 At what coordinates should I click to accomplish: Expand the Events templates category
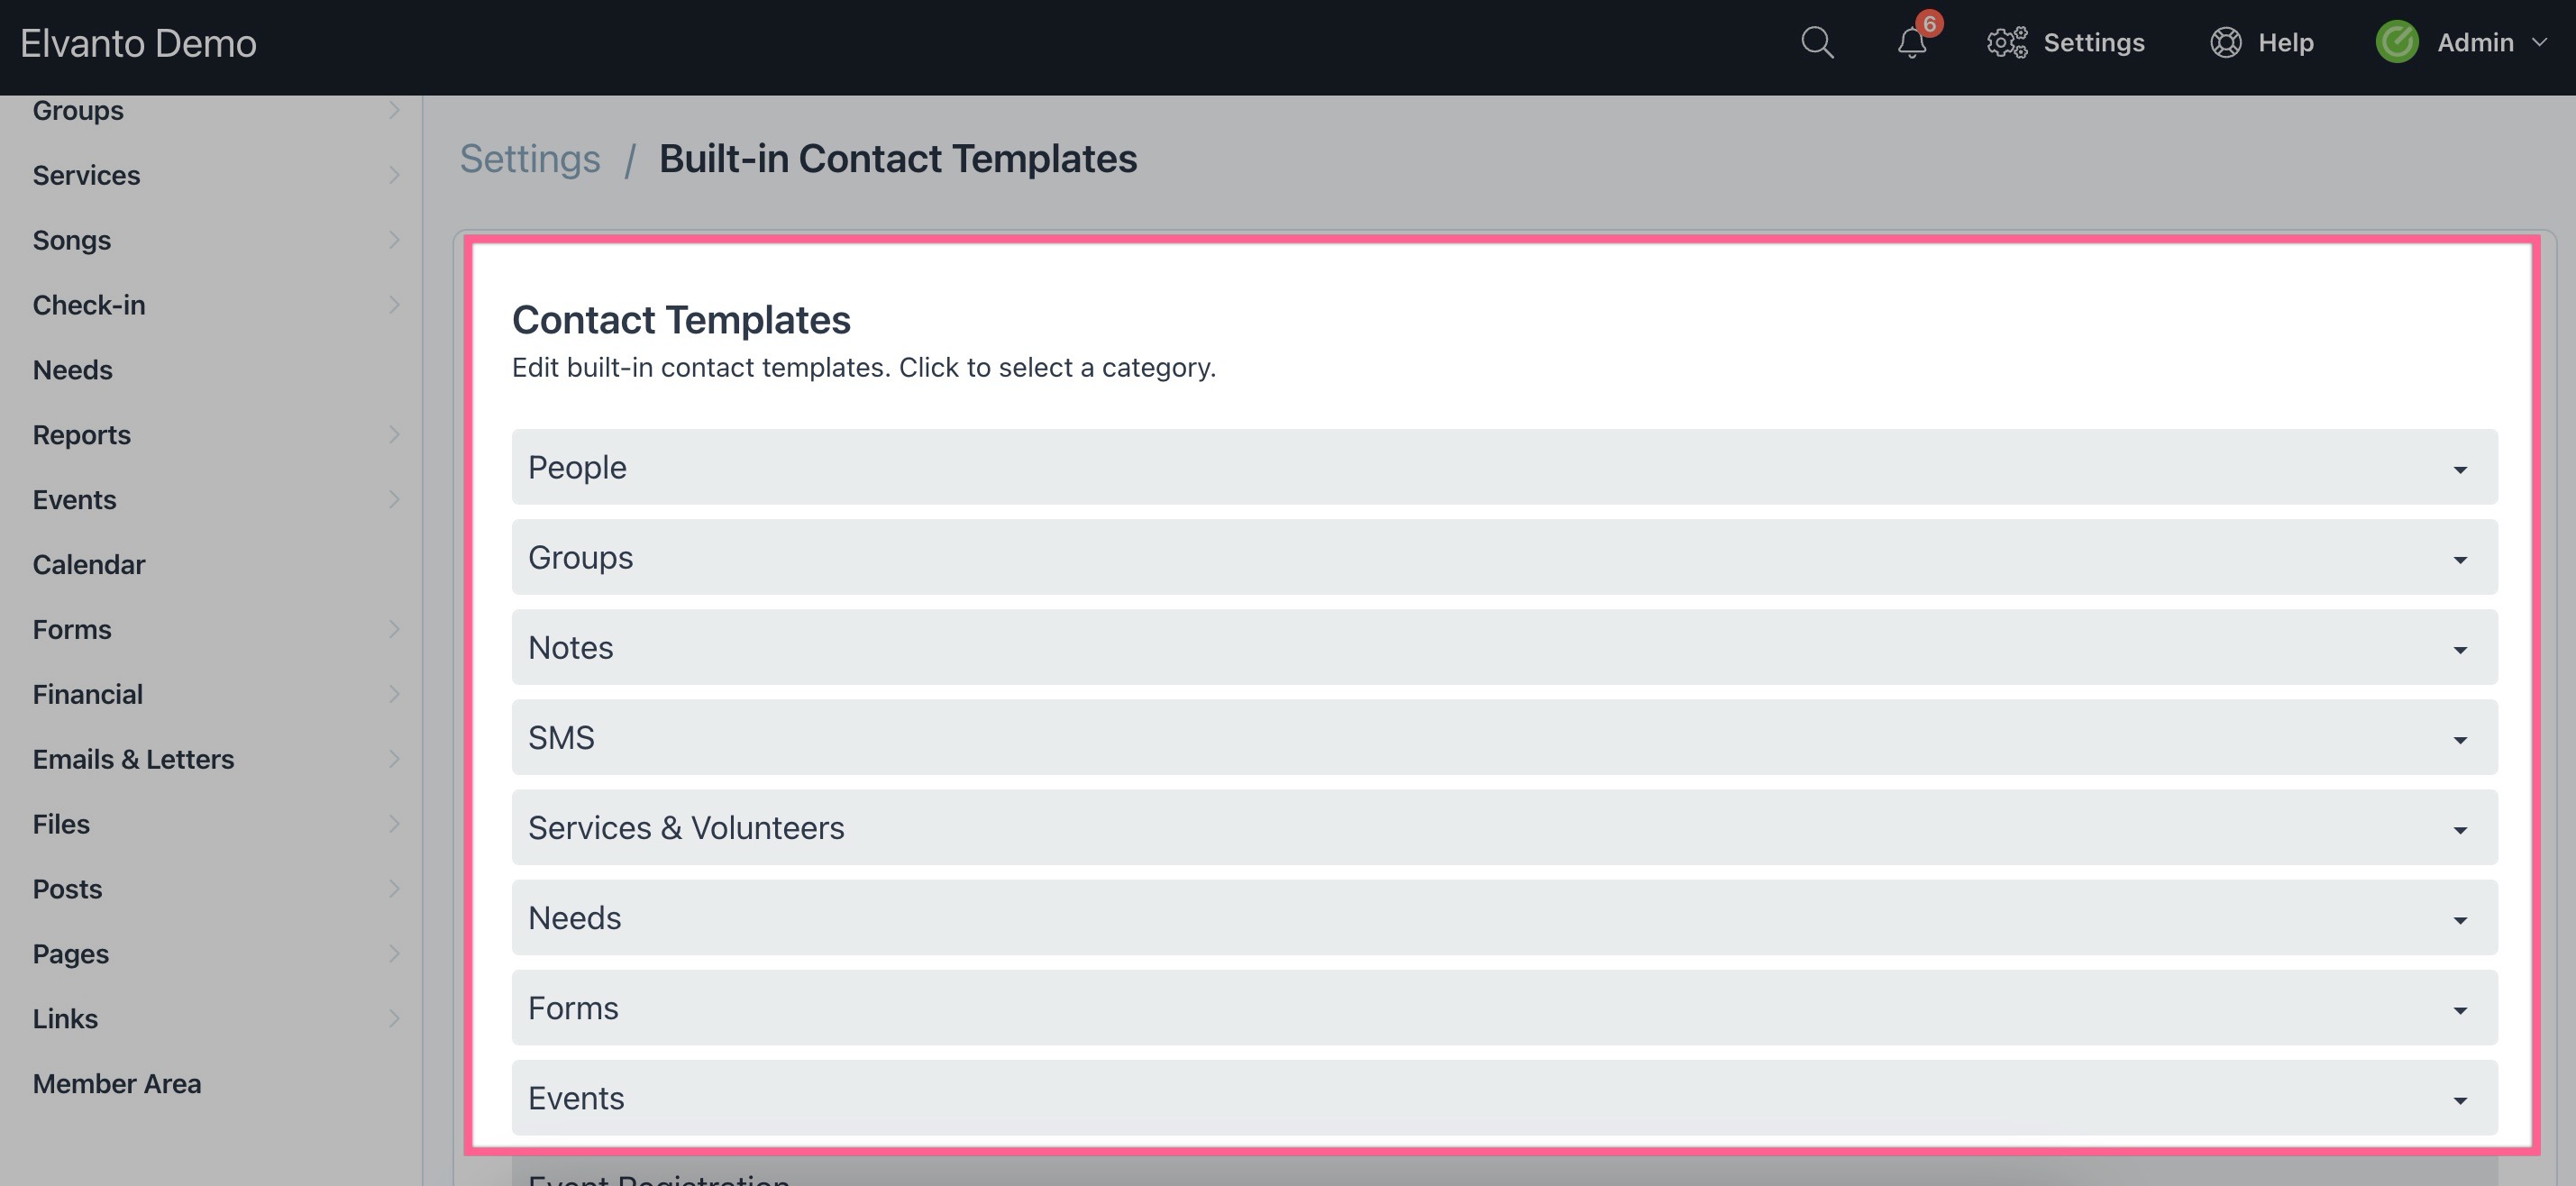1502,1097
